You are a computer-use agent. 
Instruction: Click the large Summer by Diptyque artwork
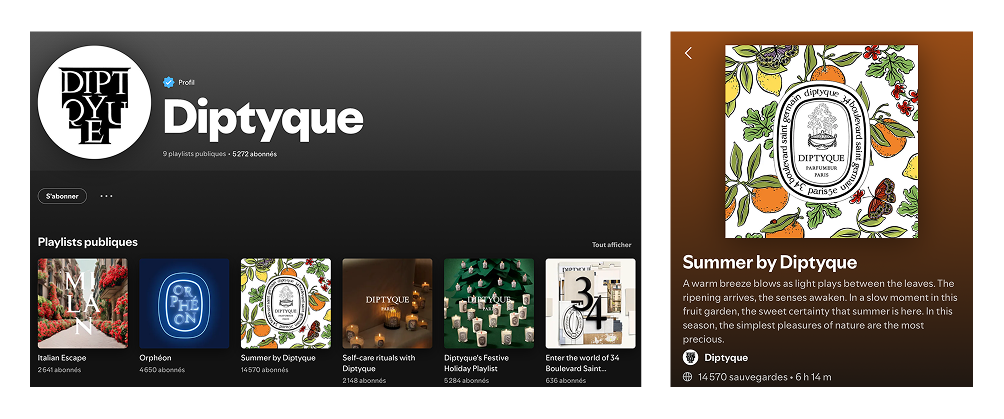click(822, 142)
